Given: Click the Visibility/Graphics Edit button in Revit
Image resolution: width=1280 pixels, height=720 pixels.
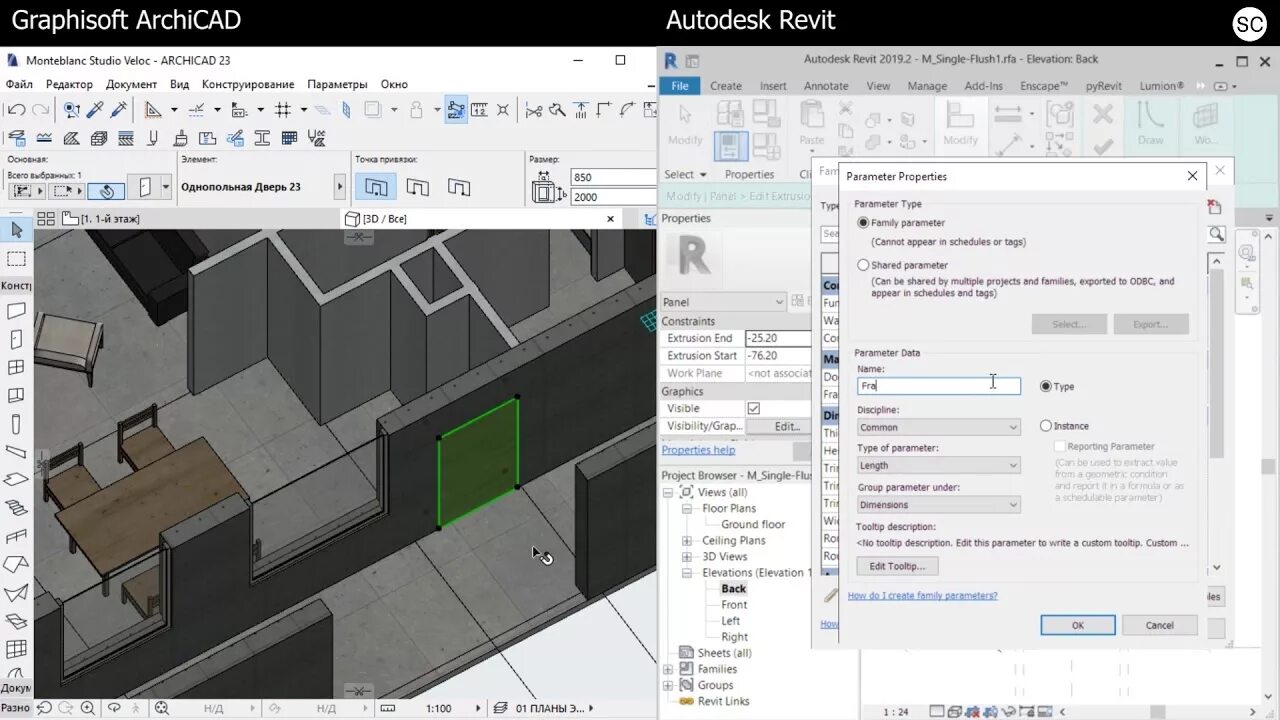Looking at the screenshot, I should [x=787, y=426].
